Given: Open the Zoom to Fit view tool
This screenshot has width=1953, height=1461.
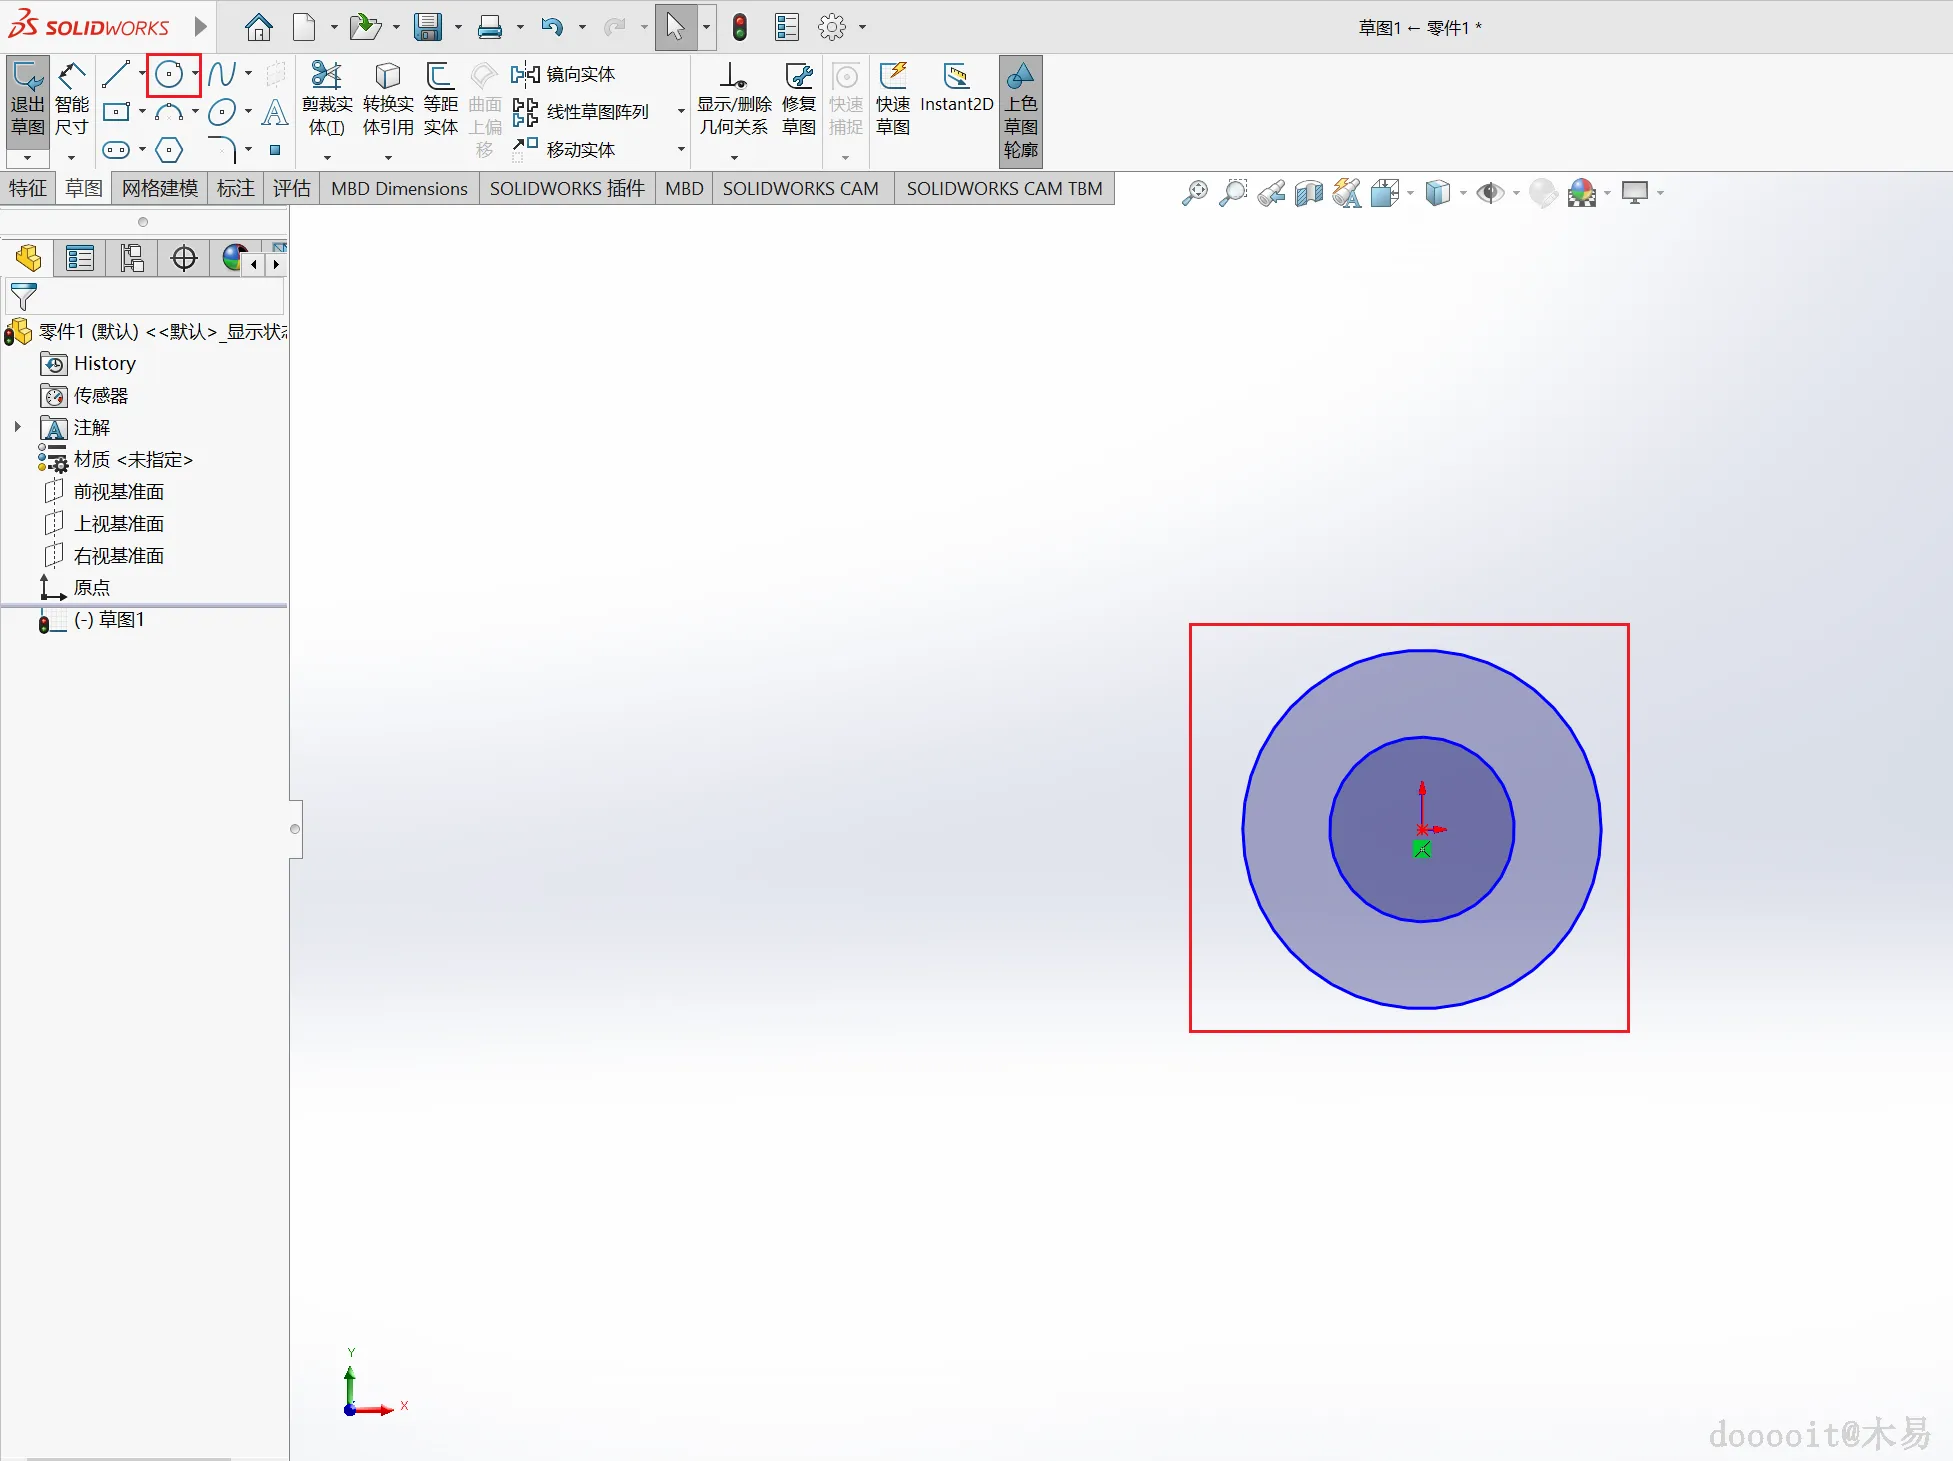Looking at the screenshot, I should click(1194, 193).
